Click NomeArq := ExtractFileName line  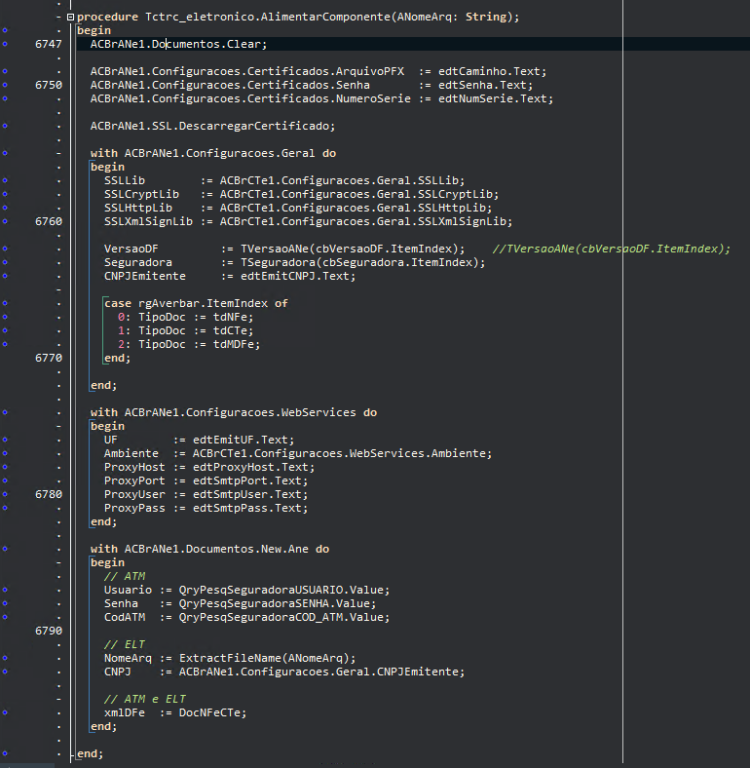click(x=230, y=658)
